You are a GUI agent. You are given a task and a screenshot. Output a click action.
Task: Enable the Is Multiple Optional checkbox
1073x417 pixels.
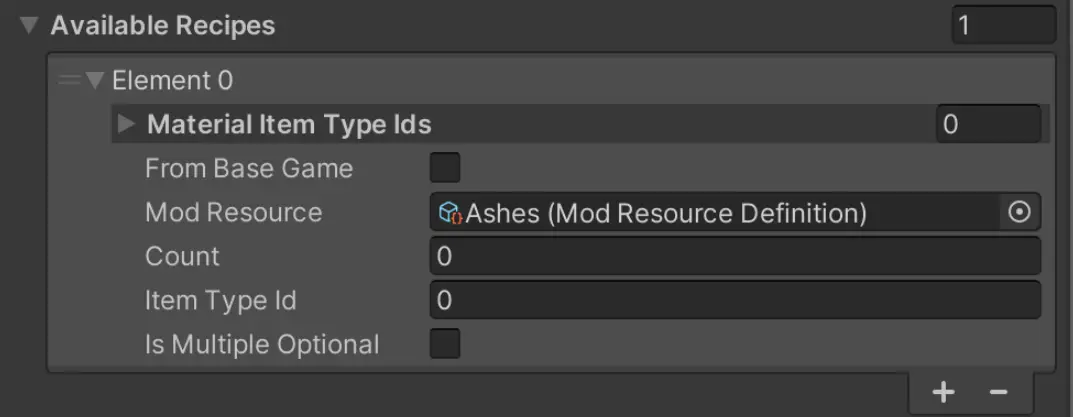(445, 344)
